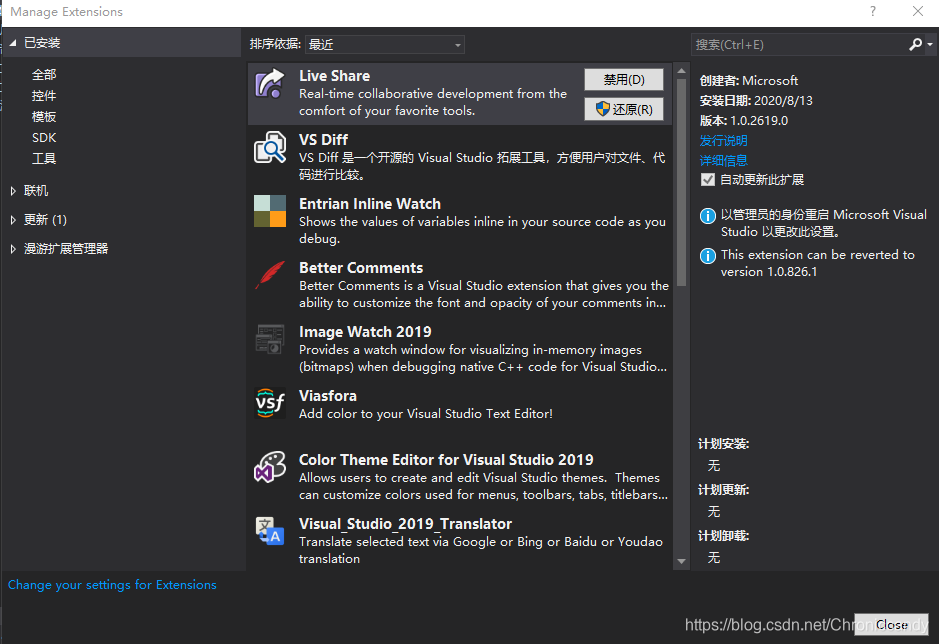This screenshot has width=939, height=644.
Task: Select Color Theme Editor for Visual Studio 2019
Action: point(446,459)
